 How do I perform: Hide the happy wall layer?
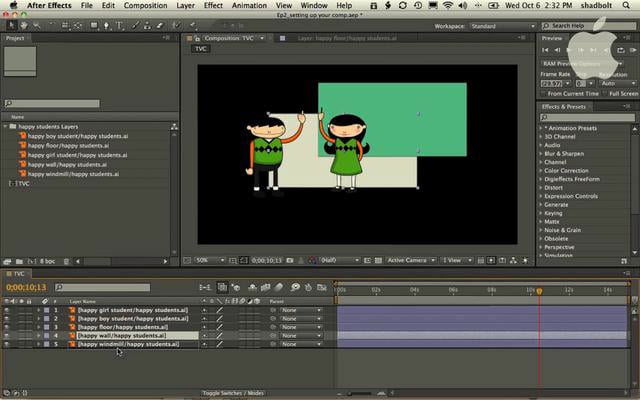[6, 336]
